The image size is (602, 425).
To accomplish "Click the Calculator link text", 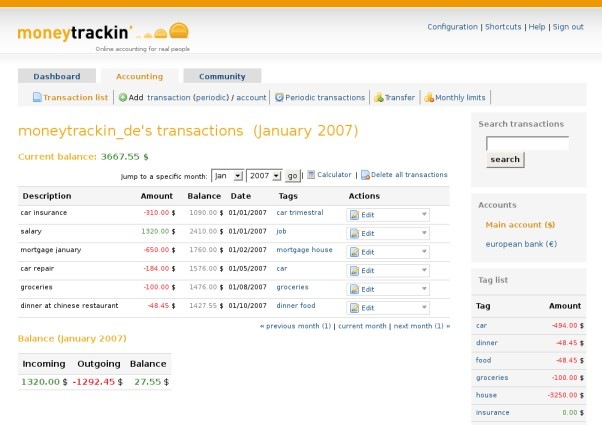I will [334, 175].
